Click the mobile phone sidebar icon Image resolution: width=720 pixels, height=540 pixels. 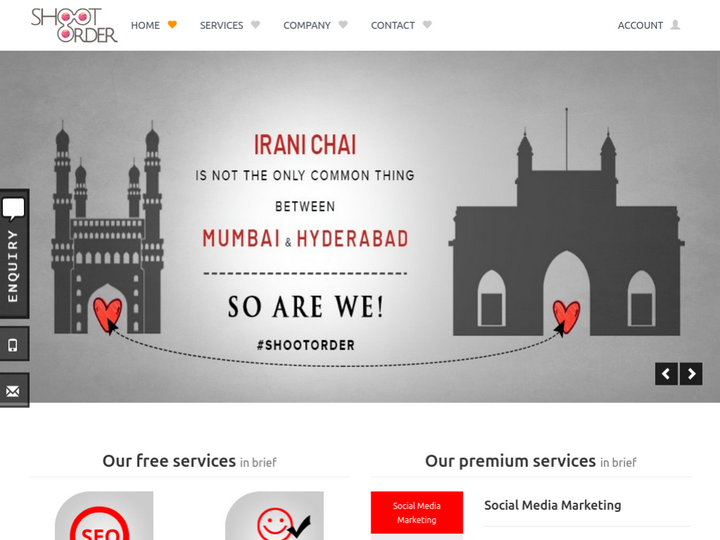[x=14, y=344]
